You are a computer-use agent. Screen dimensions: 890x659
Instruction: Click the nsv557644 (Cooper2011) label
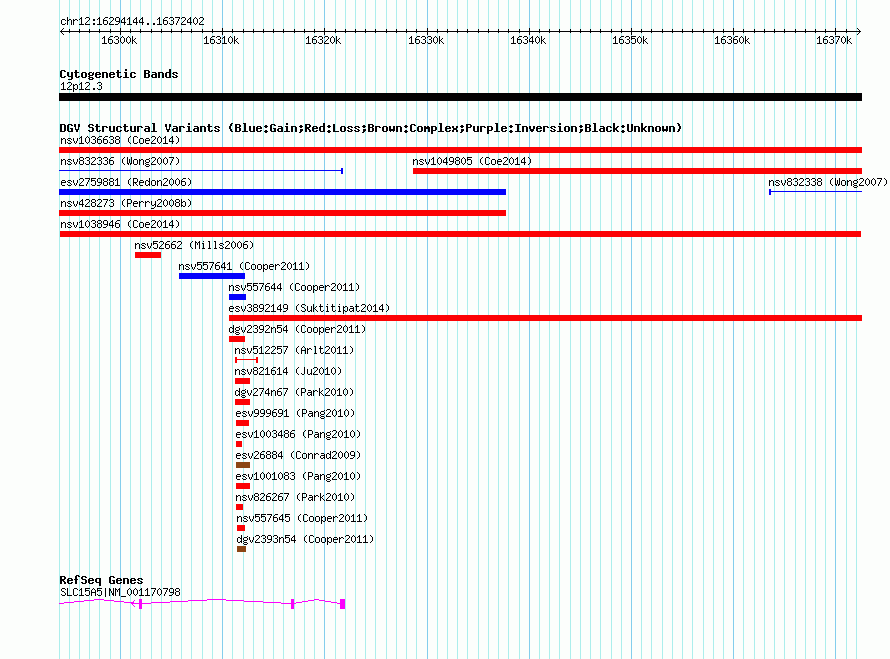click(294, 287)
